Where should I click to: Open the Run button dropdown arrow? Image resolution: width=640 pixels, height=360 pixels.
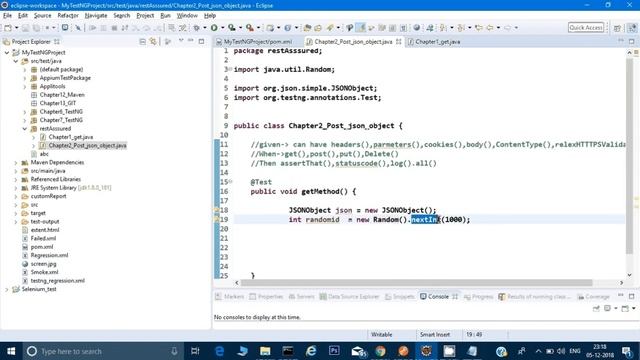(x=222, y=28)
